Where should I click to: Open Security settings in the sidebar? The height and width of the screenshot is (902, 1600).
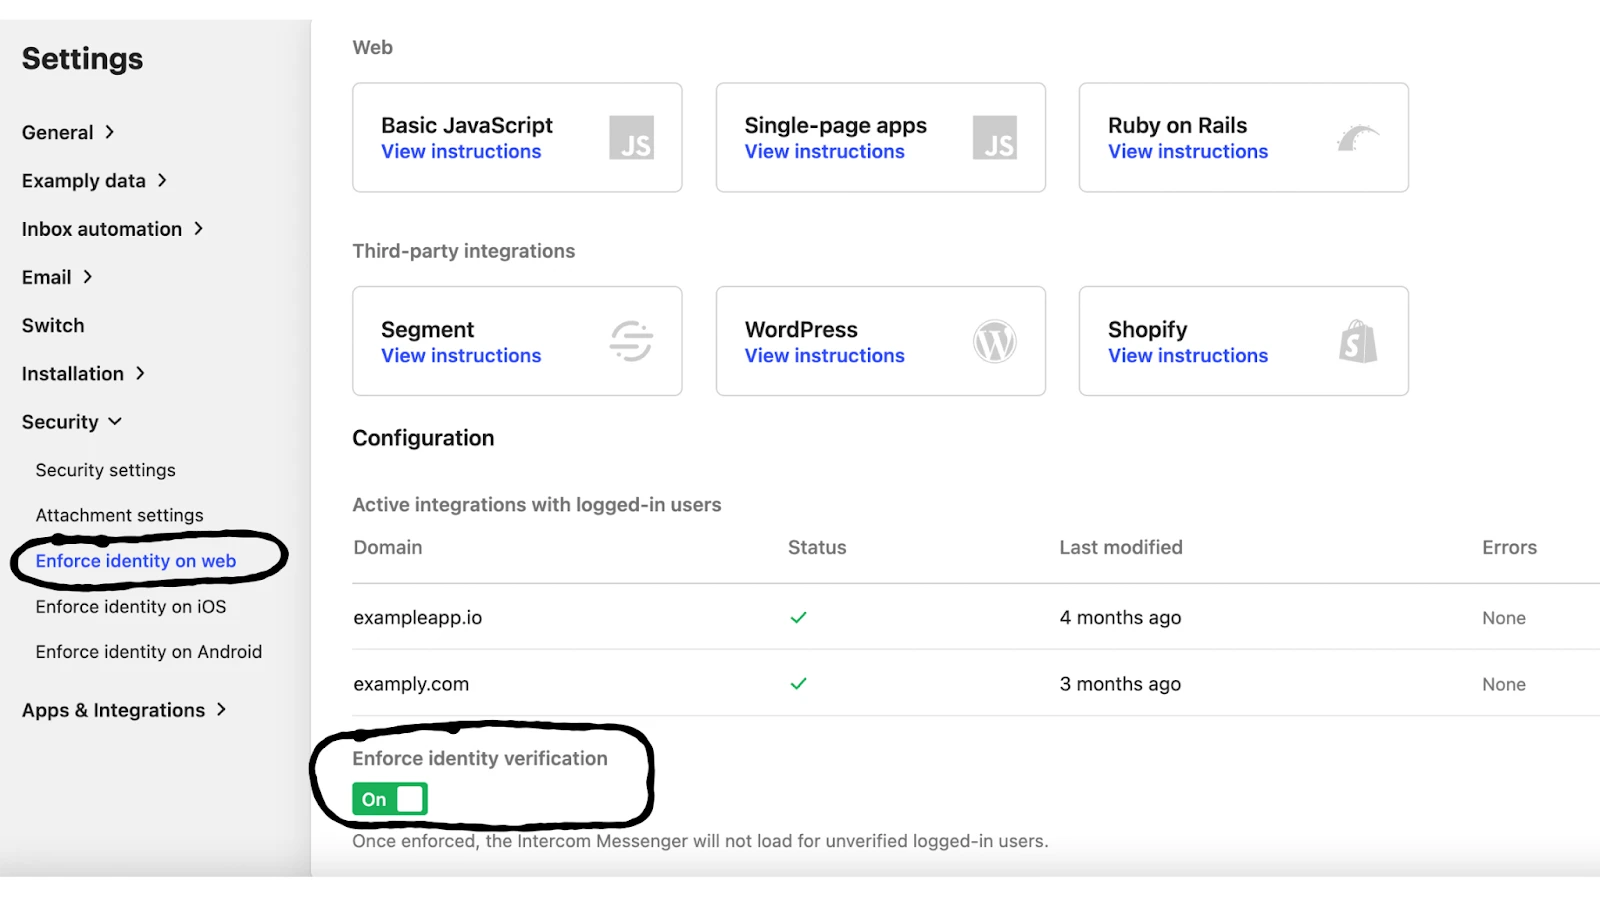[105, 469]
